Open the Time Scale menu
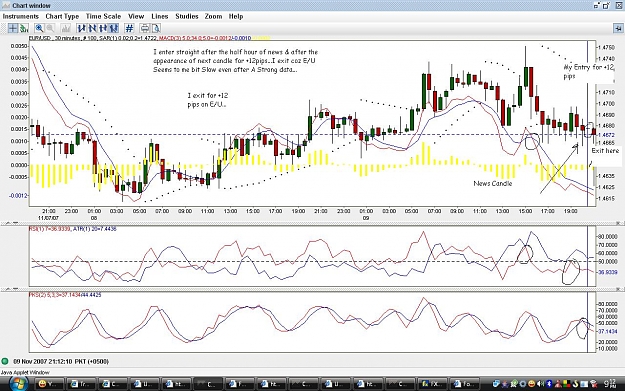Image resolution: width=625 pixels, height=391 pixels. pyautogui.click(x=103, y=16)
